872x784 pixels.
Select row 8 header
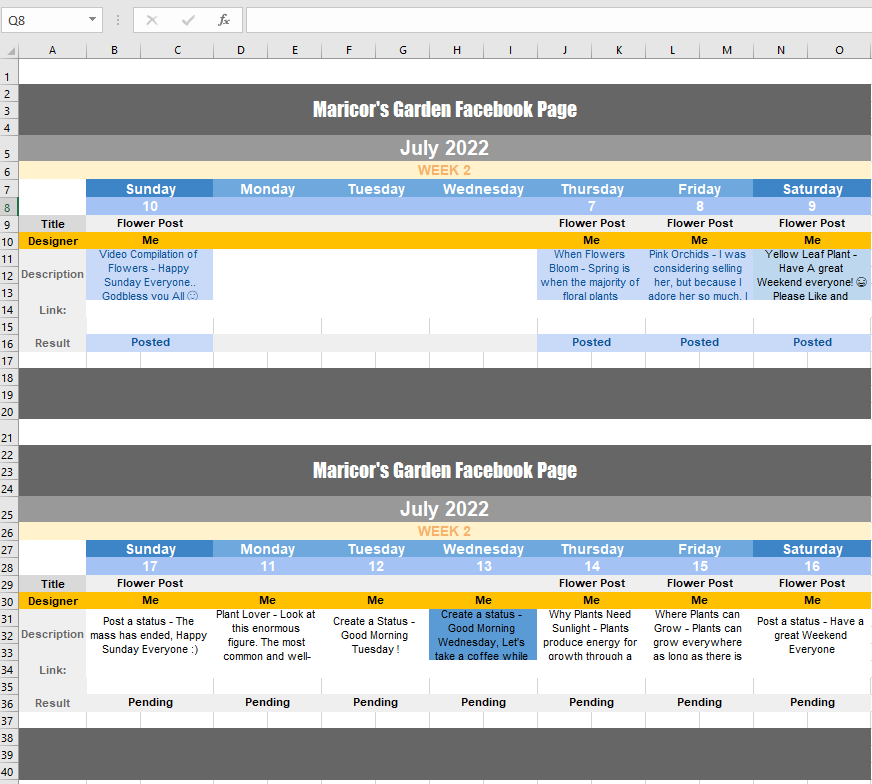click(8, 208)
